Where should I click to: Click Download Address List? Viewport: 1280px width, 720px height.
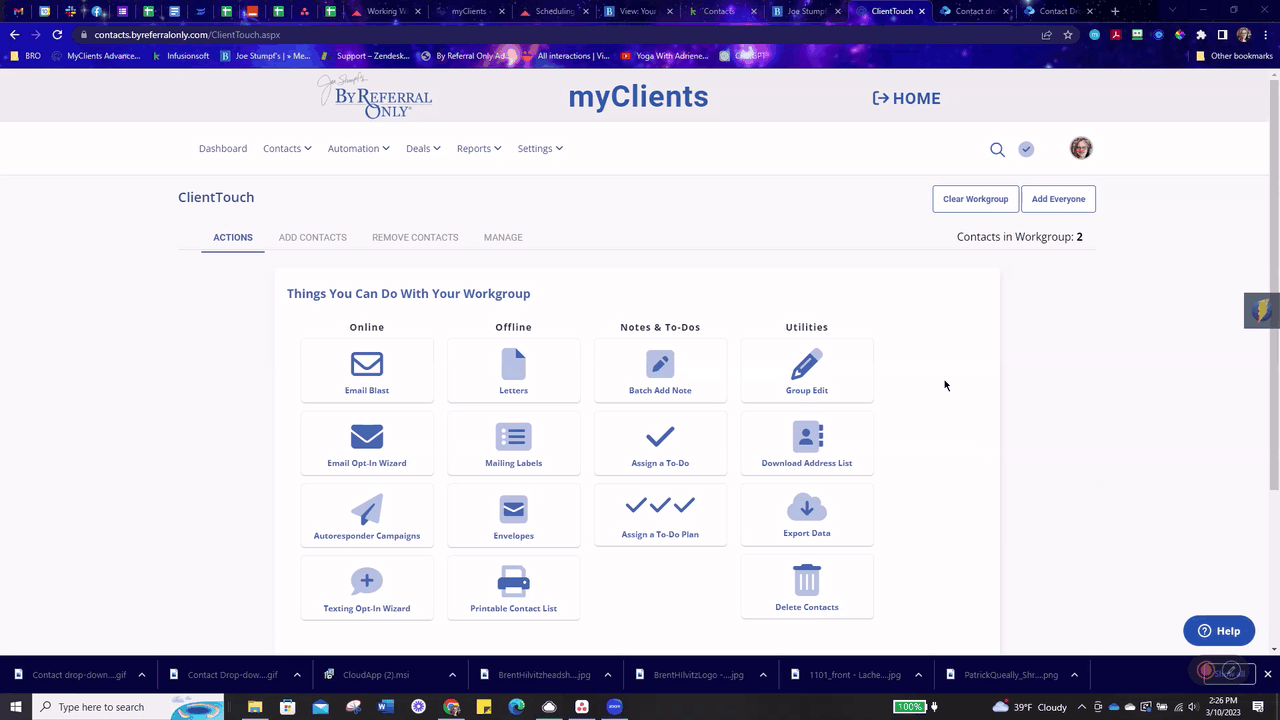tap(807, 444)
